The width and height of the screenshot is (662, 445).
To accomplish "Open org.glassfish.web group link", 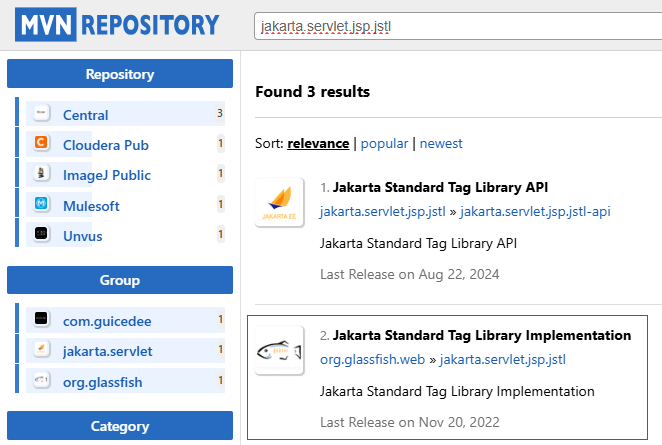I will pos(372,359).
